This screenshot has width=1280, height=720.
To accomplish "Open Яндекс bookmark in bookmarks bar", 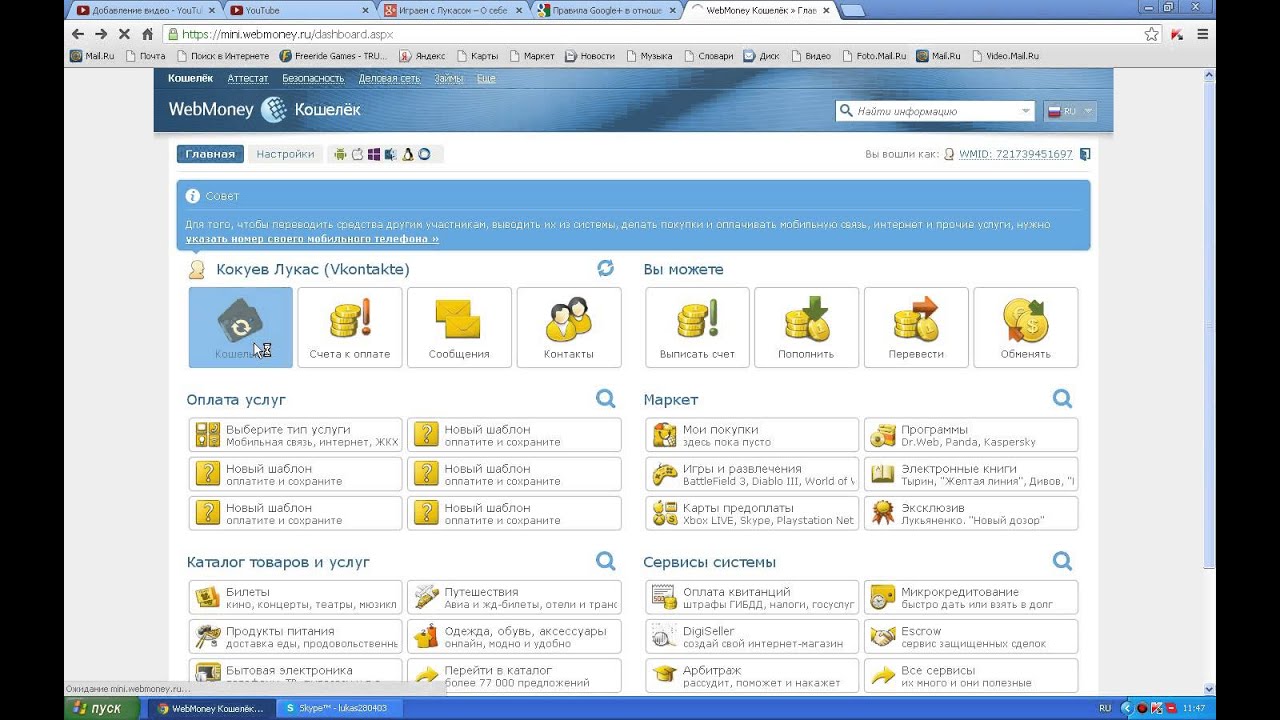I will (x=423, y=56).
